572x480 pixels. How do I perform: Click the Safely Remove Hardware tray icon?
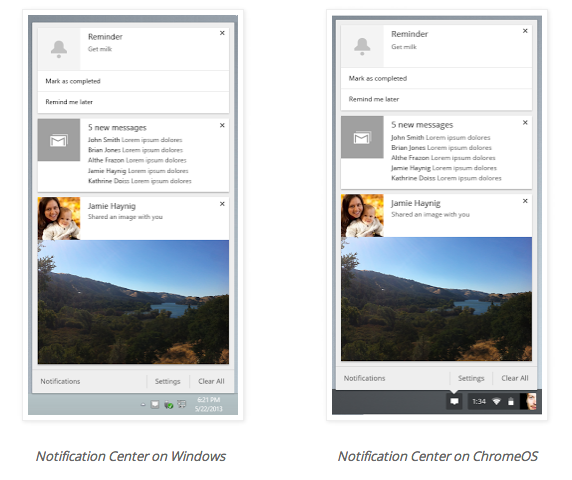[x=168, y=404]
